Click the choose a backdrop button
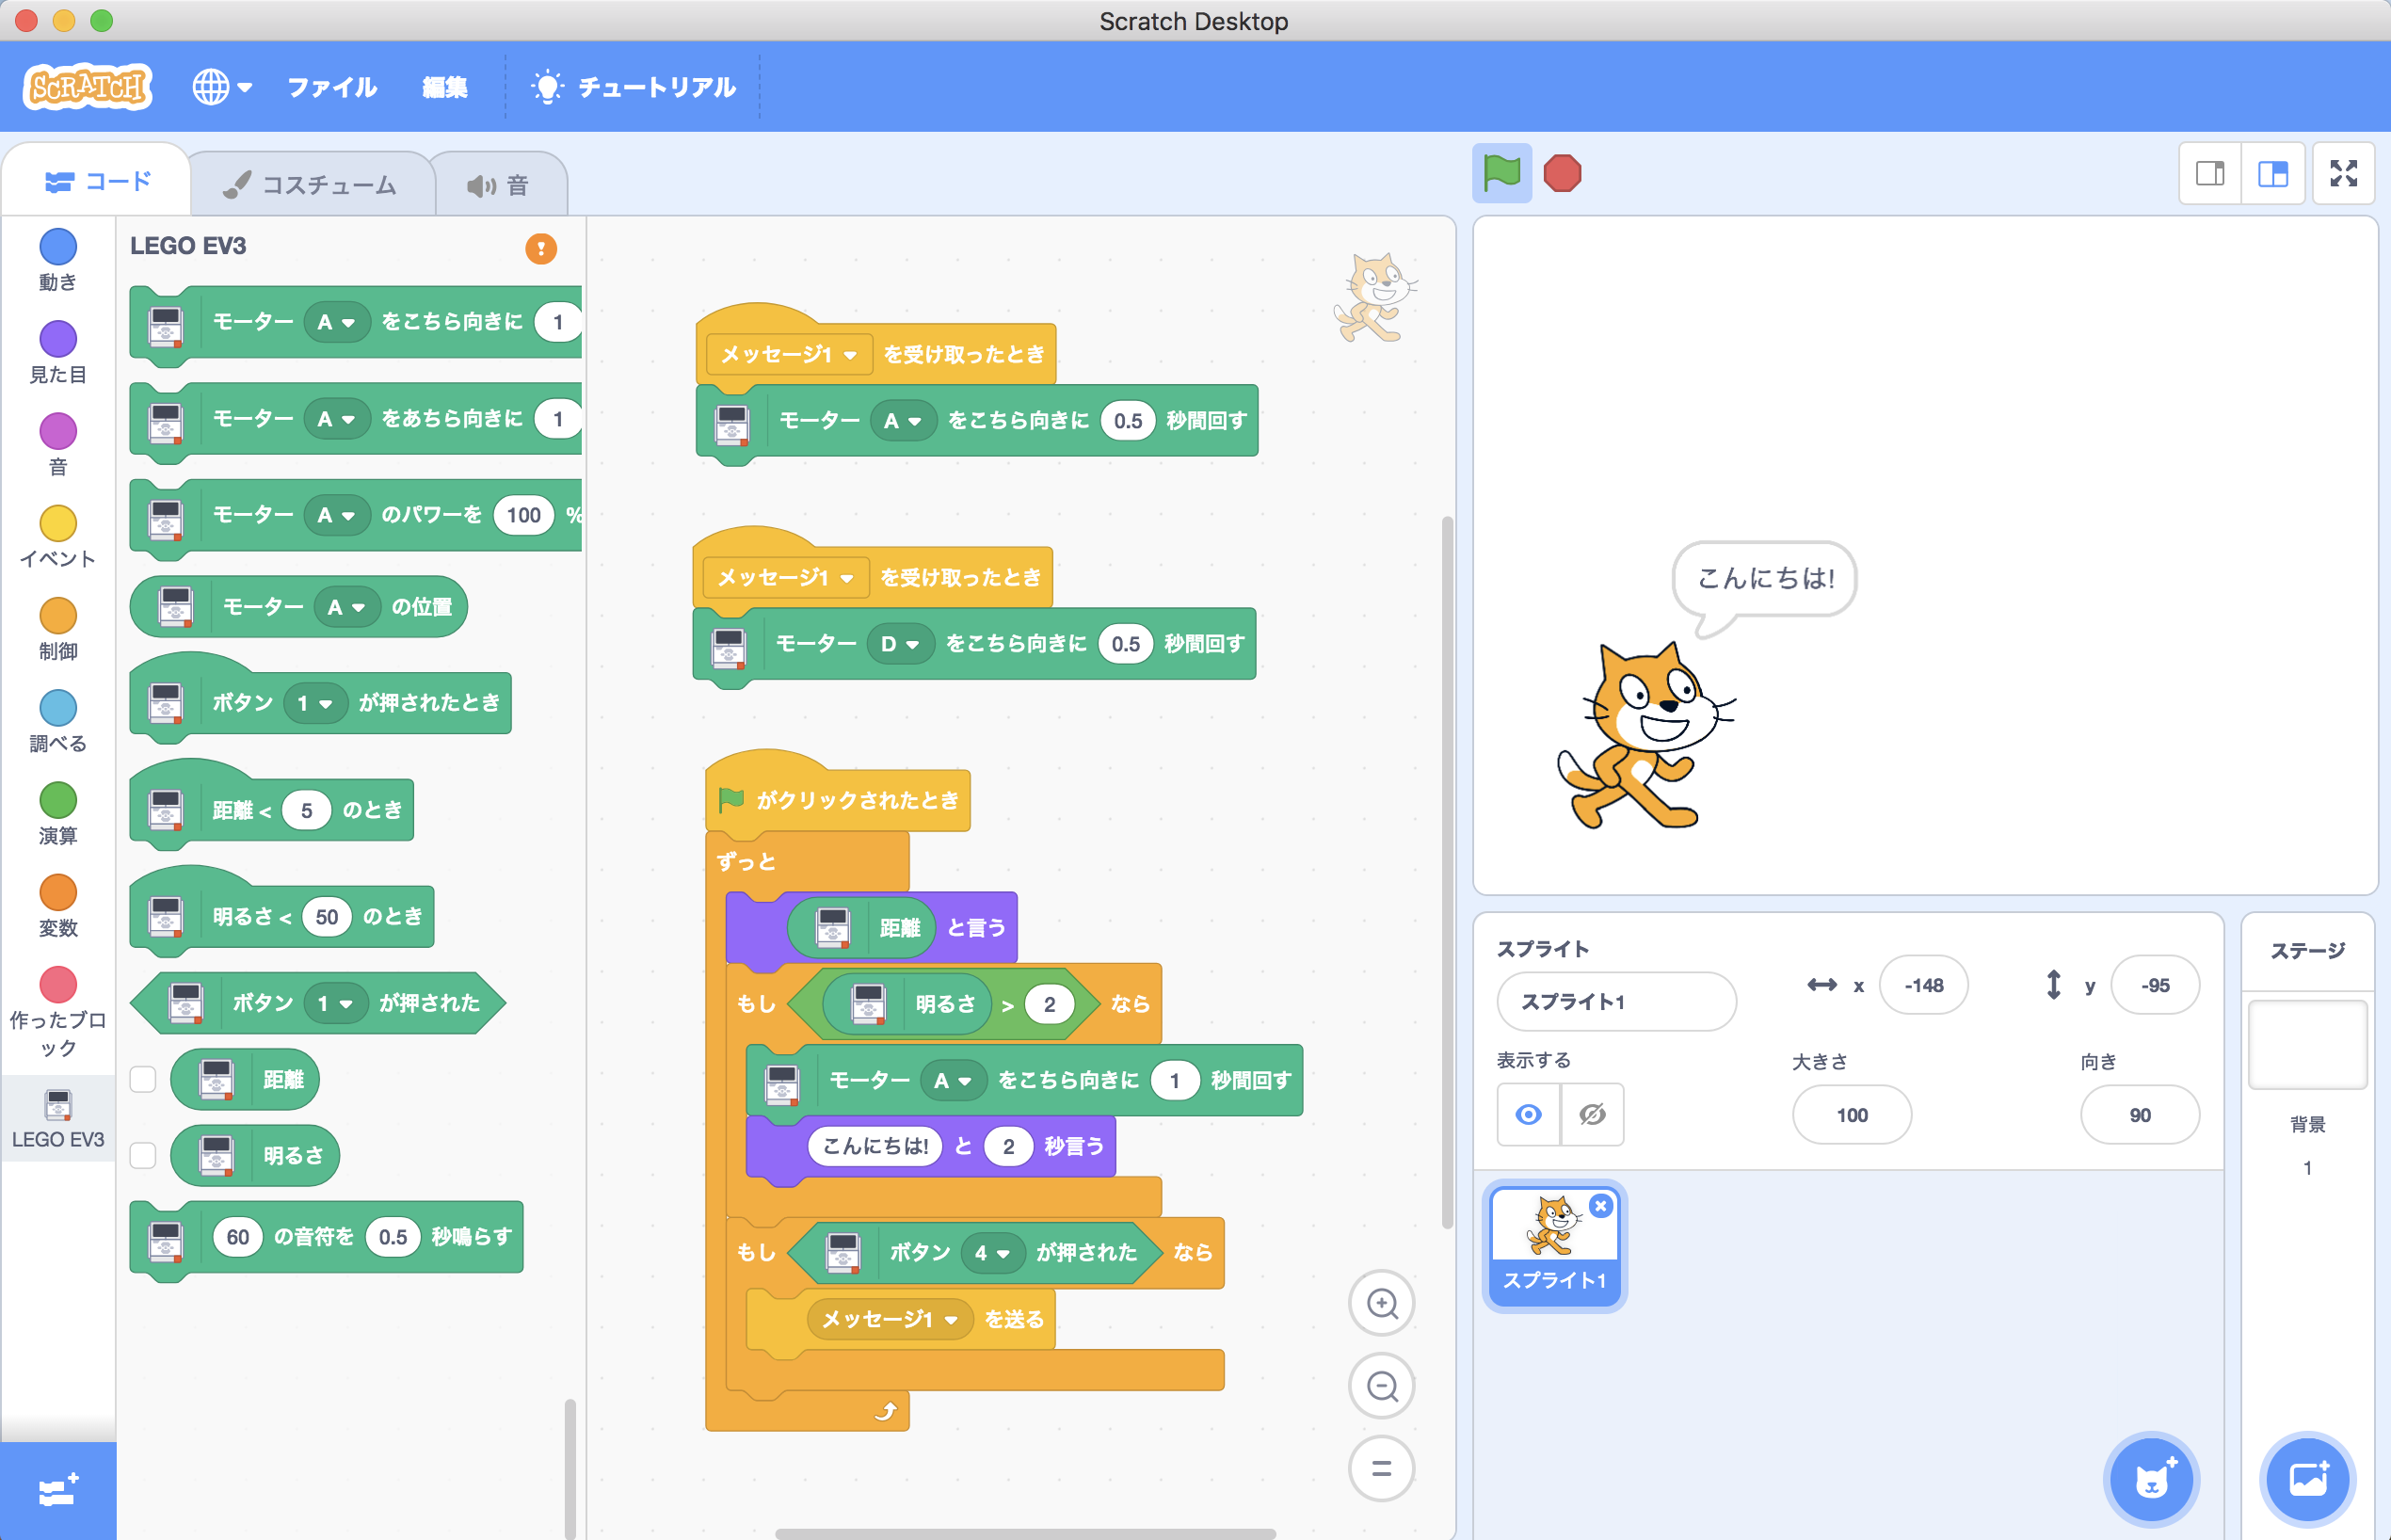This screenshot has height=1540, width=2391. pyautogui.click(x=2307, y=1479)
